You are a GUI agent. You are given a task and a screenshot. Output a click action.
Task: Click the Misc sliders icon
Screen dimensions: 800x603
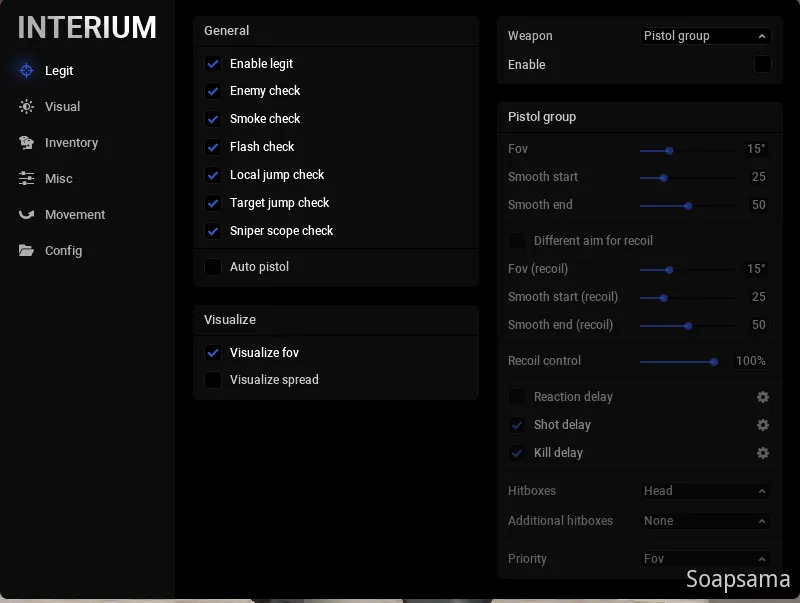click(27, 179)
